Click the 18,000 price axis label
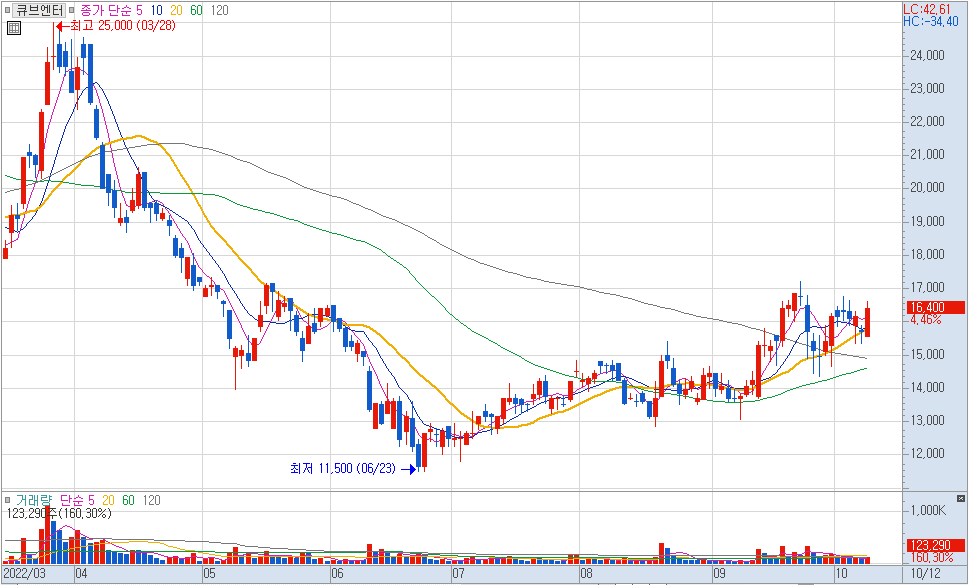 tap(927, 255)
